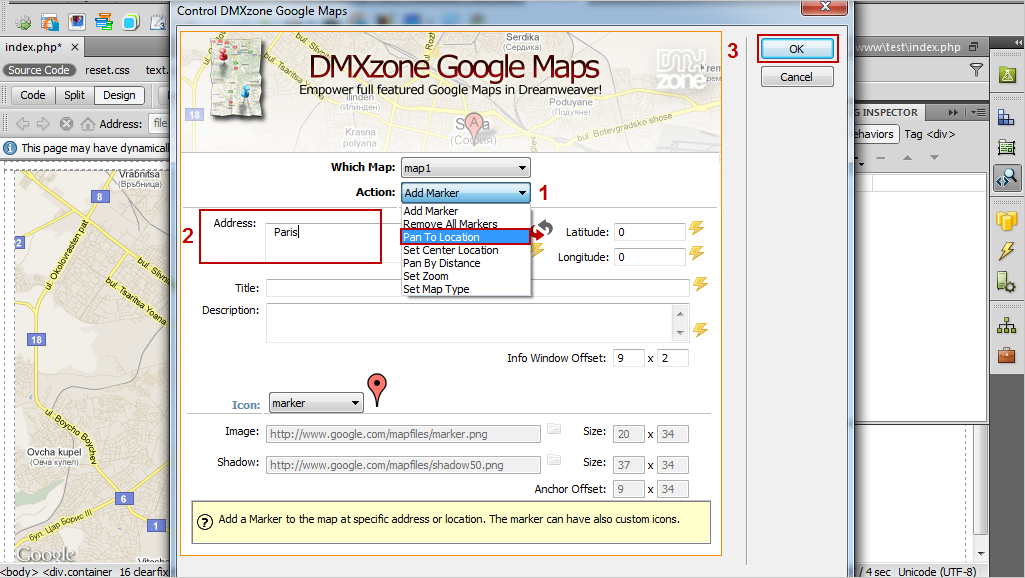
Task: Click the Description scrollbar up arrow
Action: [680, 313]
